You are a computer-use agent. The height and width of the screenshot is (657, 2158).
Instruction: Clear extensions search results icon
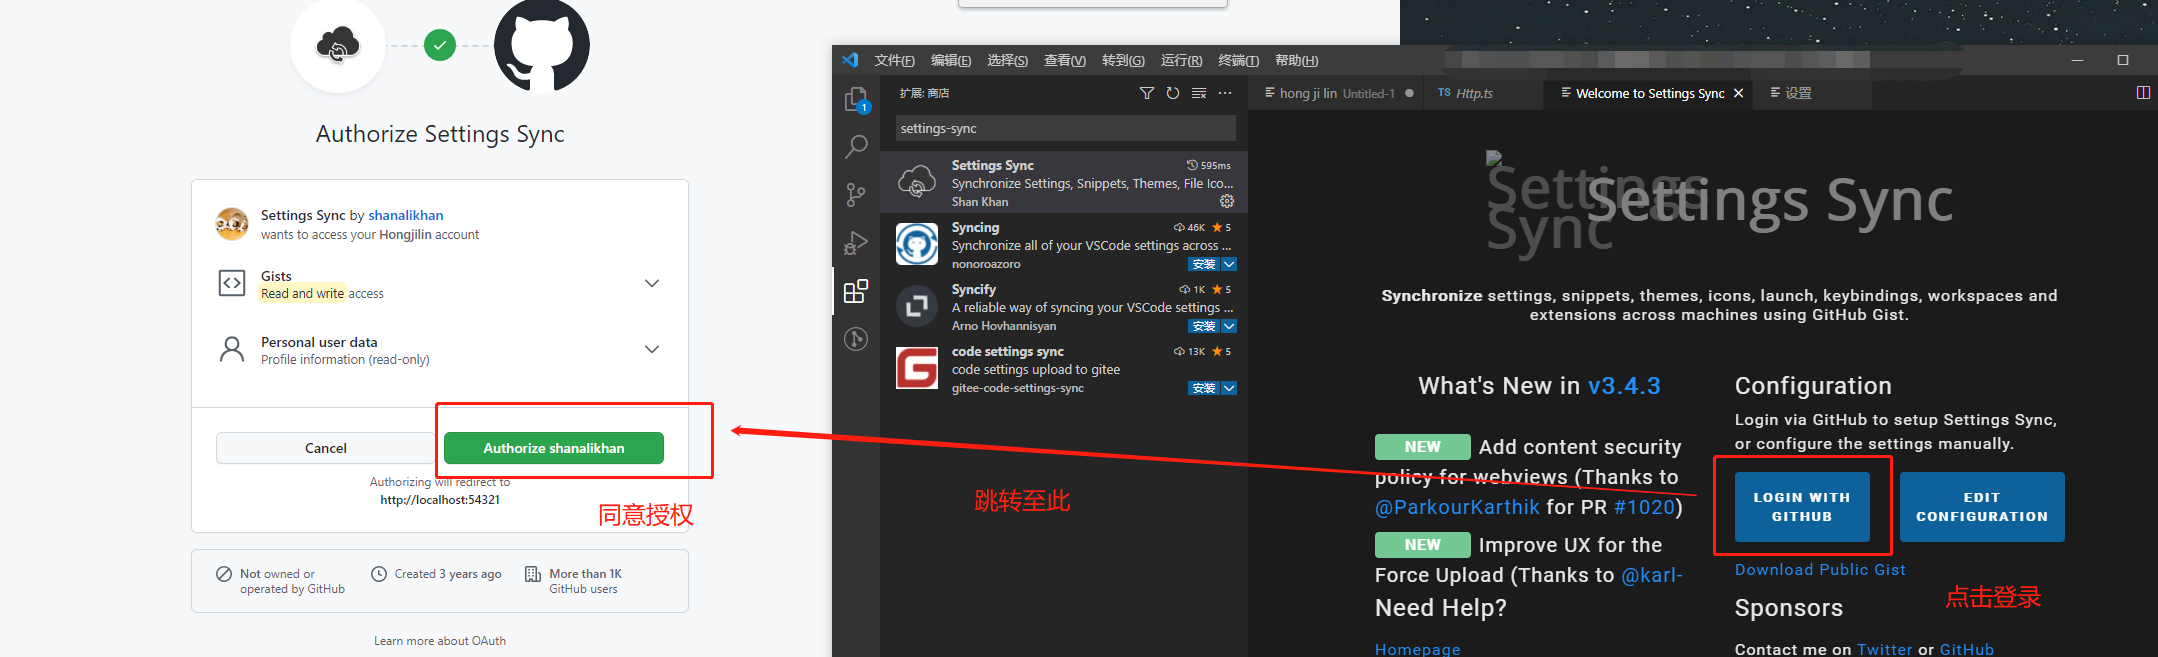coord(1199,93)
